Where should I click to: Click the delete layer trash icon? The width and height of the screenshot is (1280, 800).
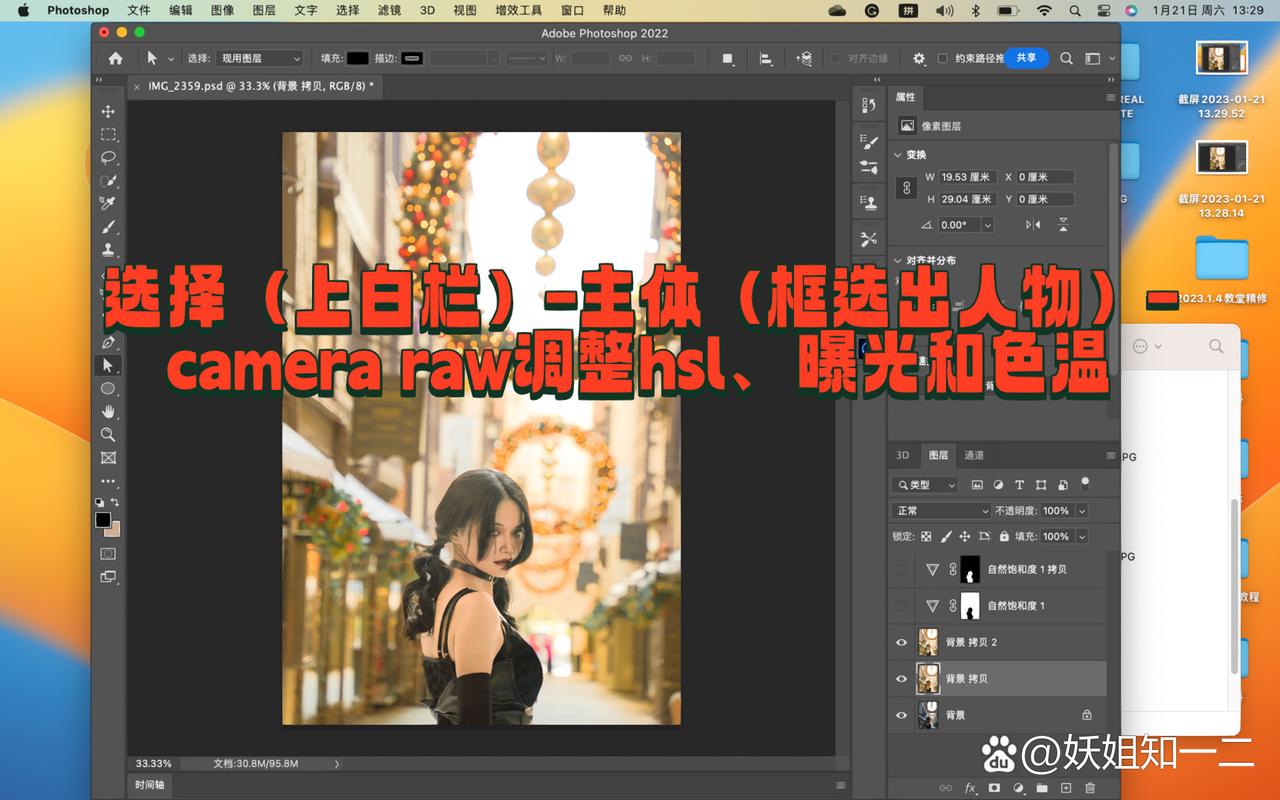(x=1090, y=787)
